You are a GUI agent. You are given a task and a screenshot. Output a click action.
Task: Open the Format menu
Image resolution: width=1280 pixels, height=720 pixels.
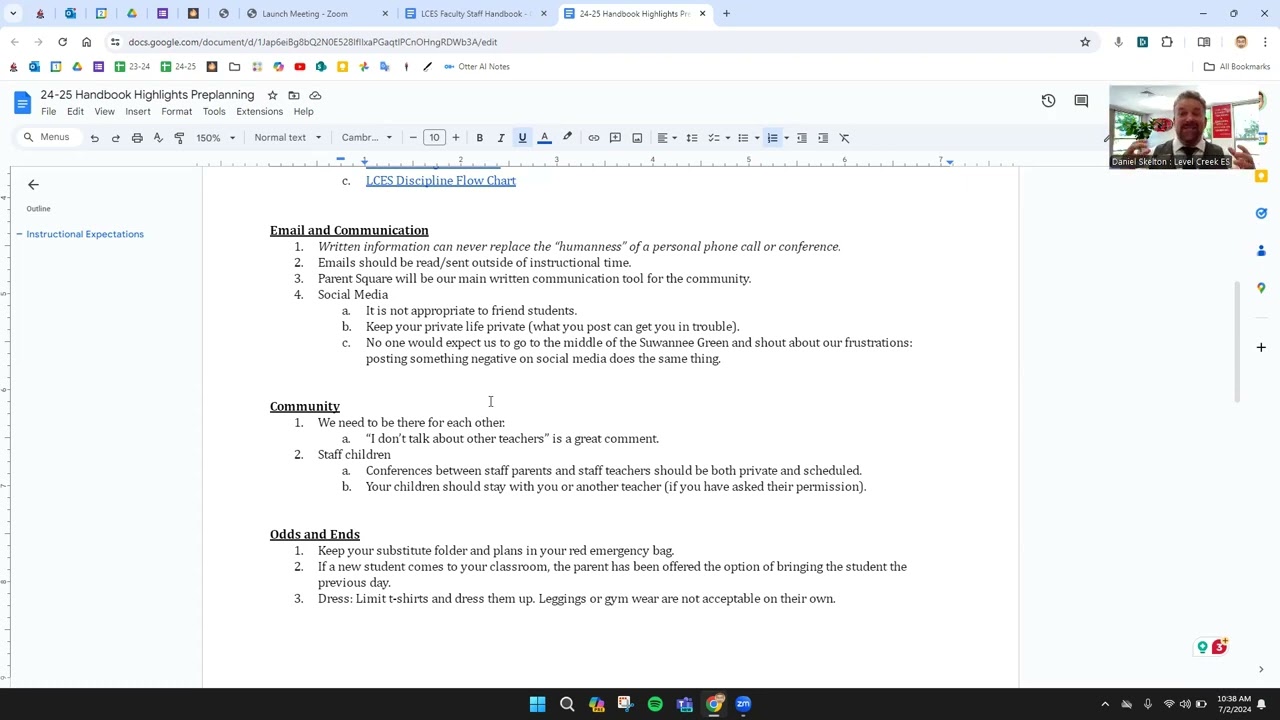[176, 112]
